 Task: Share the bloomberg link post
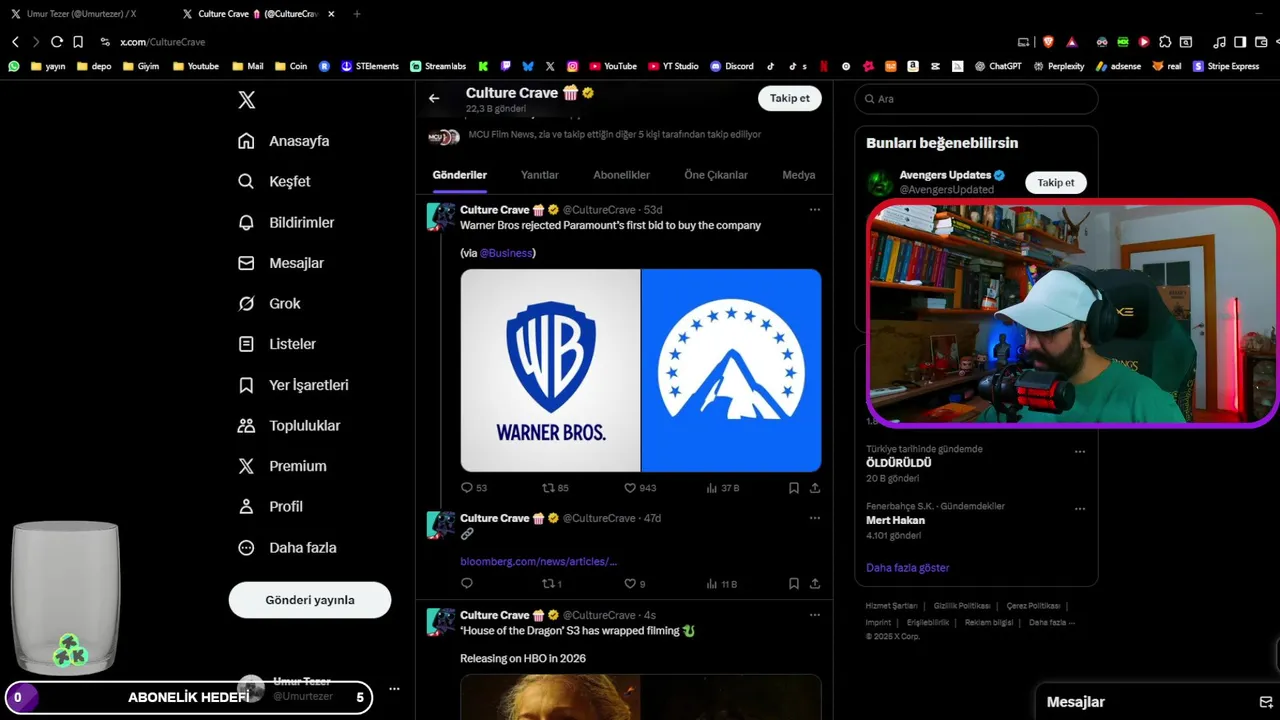click(815, 584)
